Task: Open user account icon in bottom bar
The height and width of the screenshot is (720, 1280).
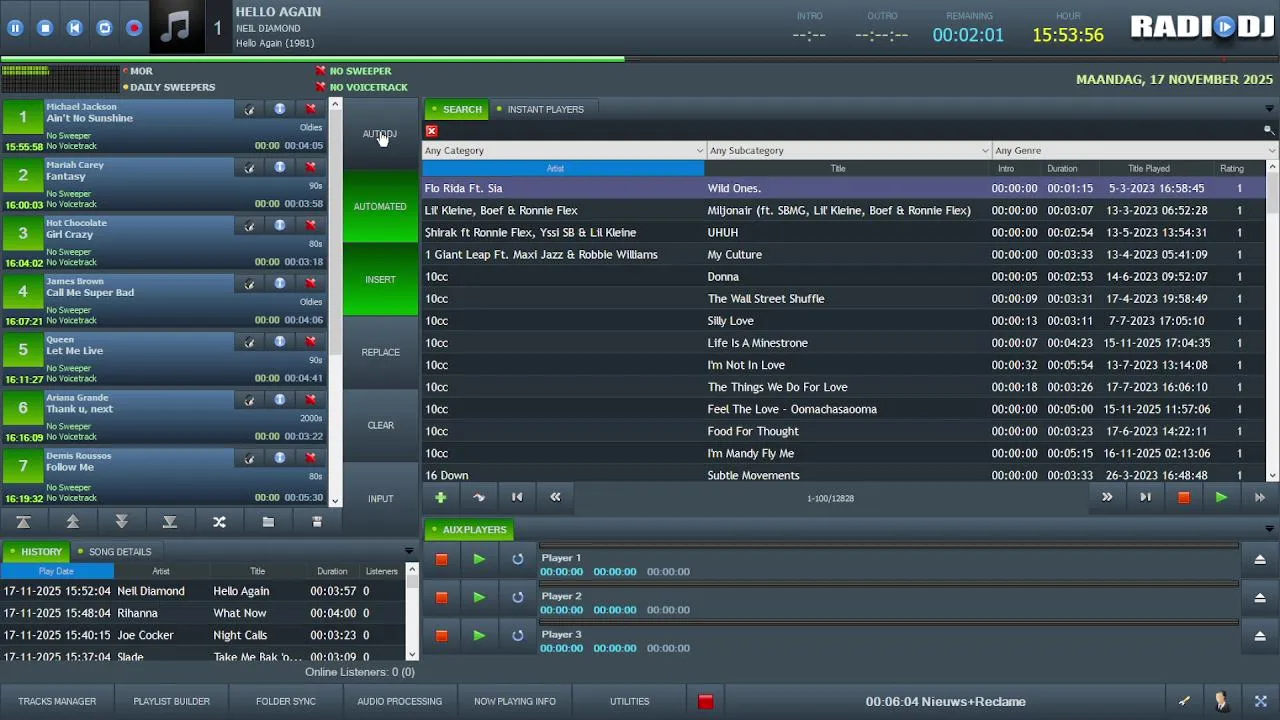Action: (1221, 701)
